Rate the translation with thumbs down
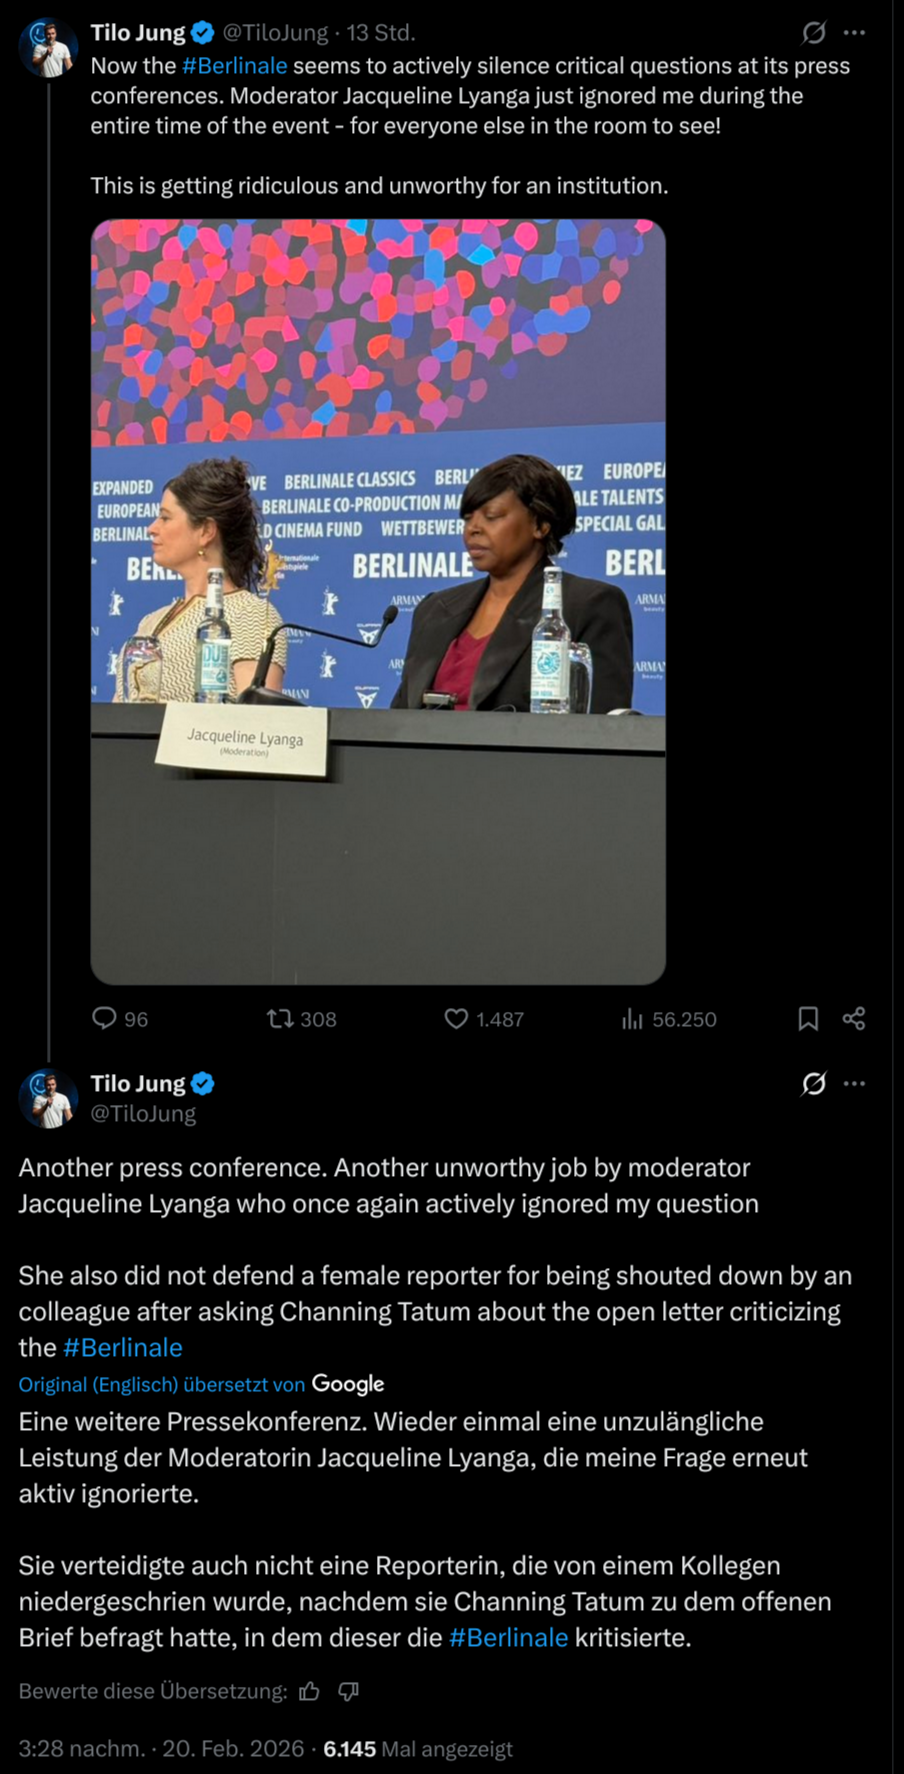The image size is (904, 1774). coord(348,1691)
